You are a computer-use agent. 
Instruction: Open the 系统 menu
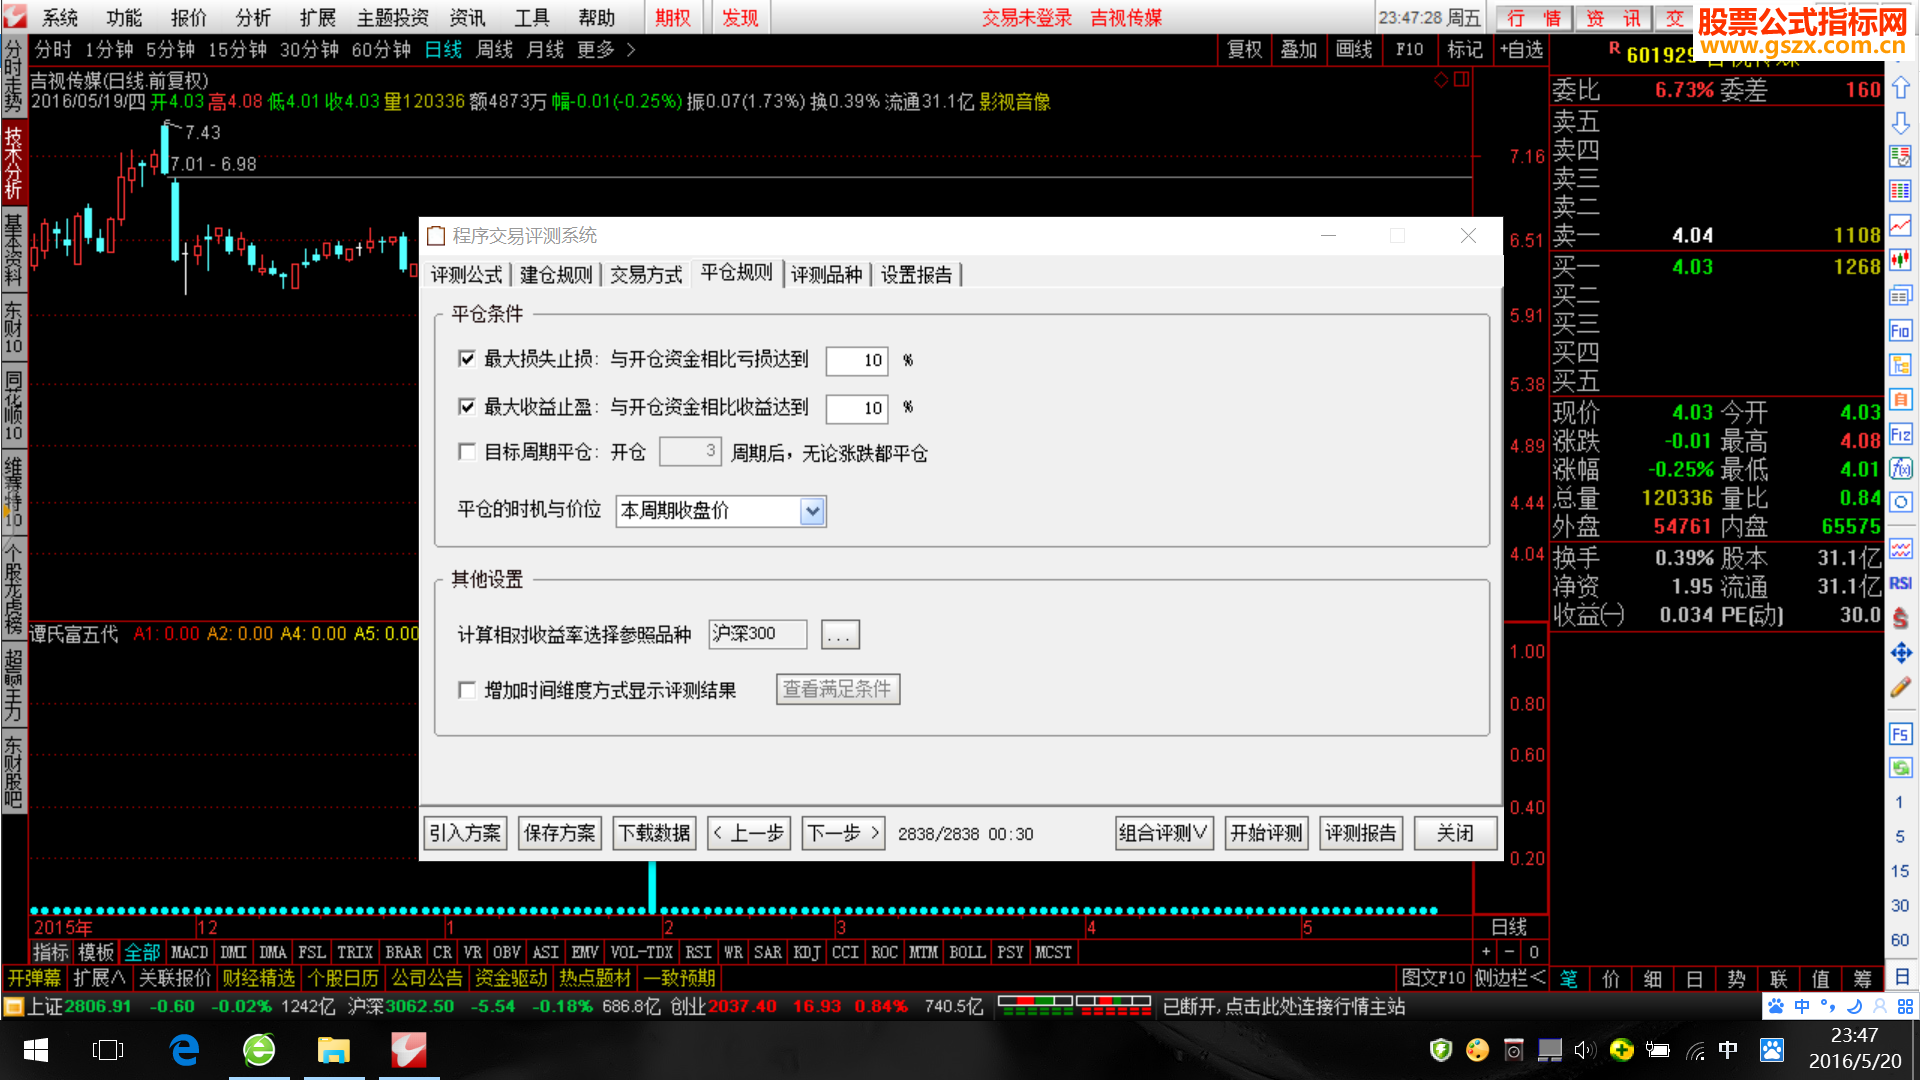pos(60,18)
